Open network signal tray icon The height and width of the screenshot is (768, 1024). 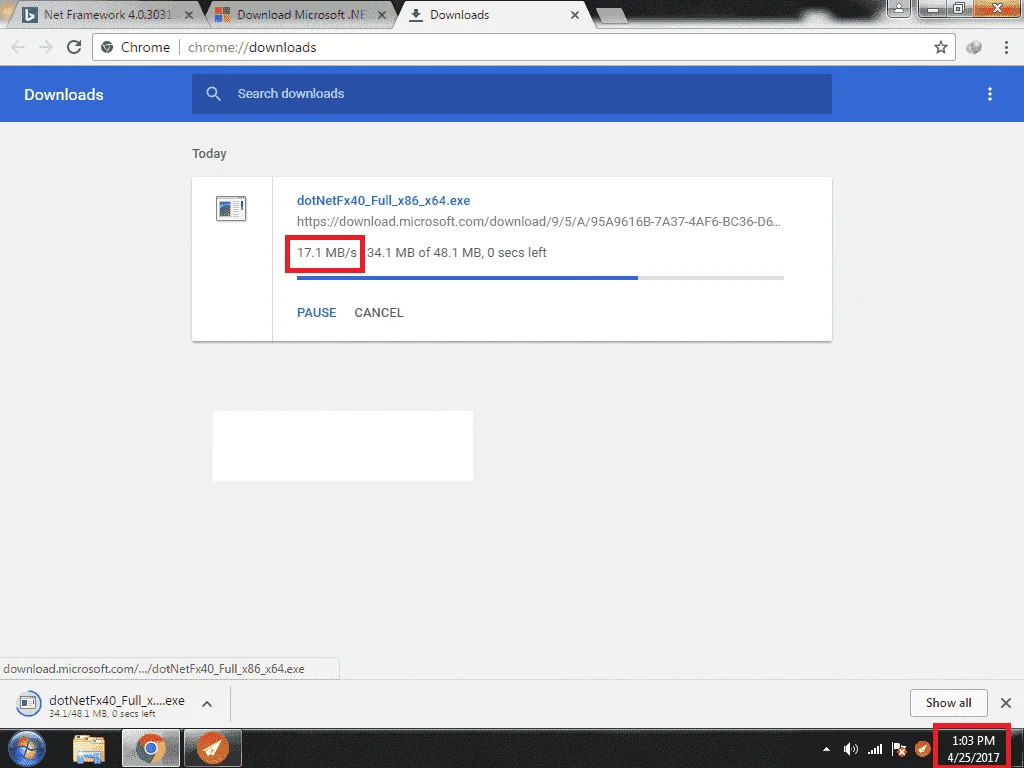coord(874,749)
